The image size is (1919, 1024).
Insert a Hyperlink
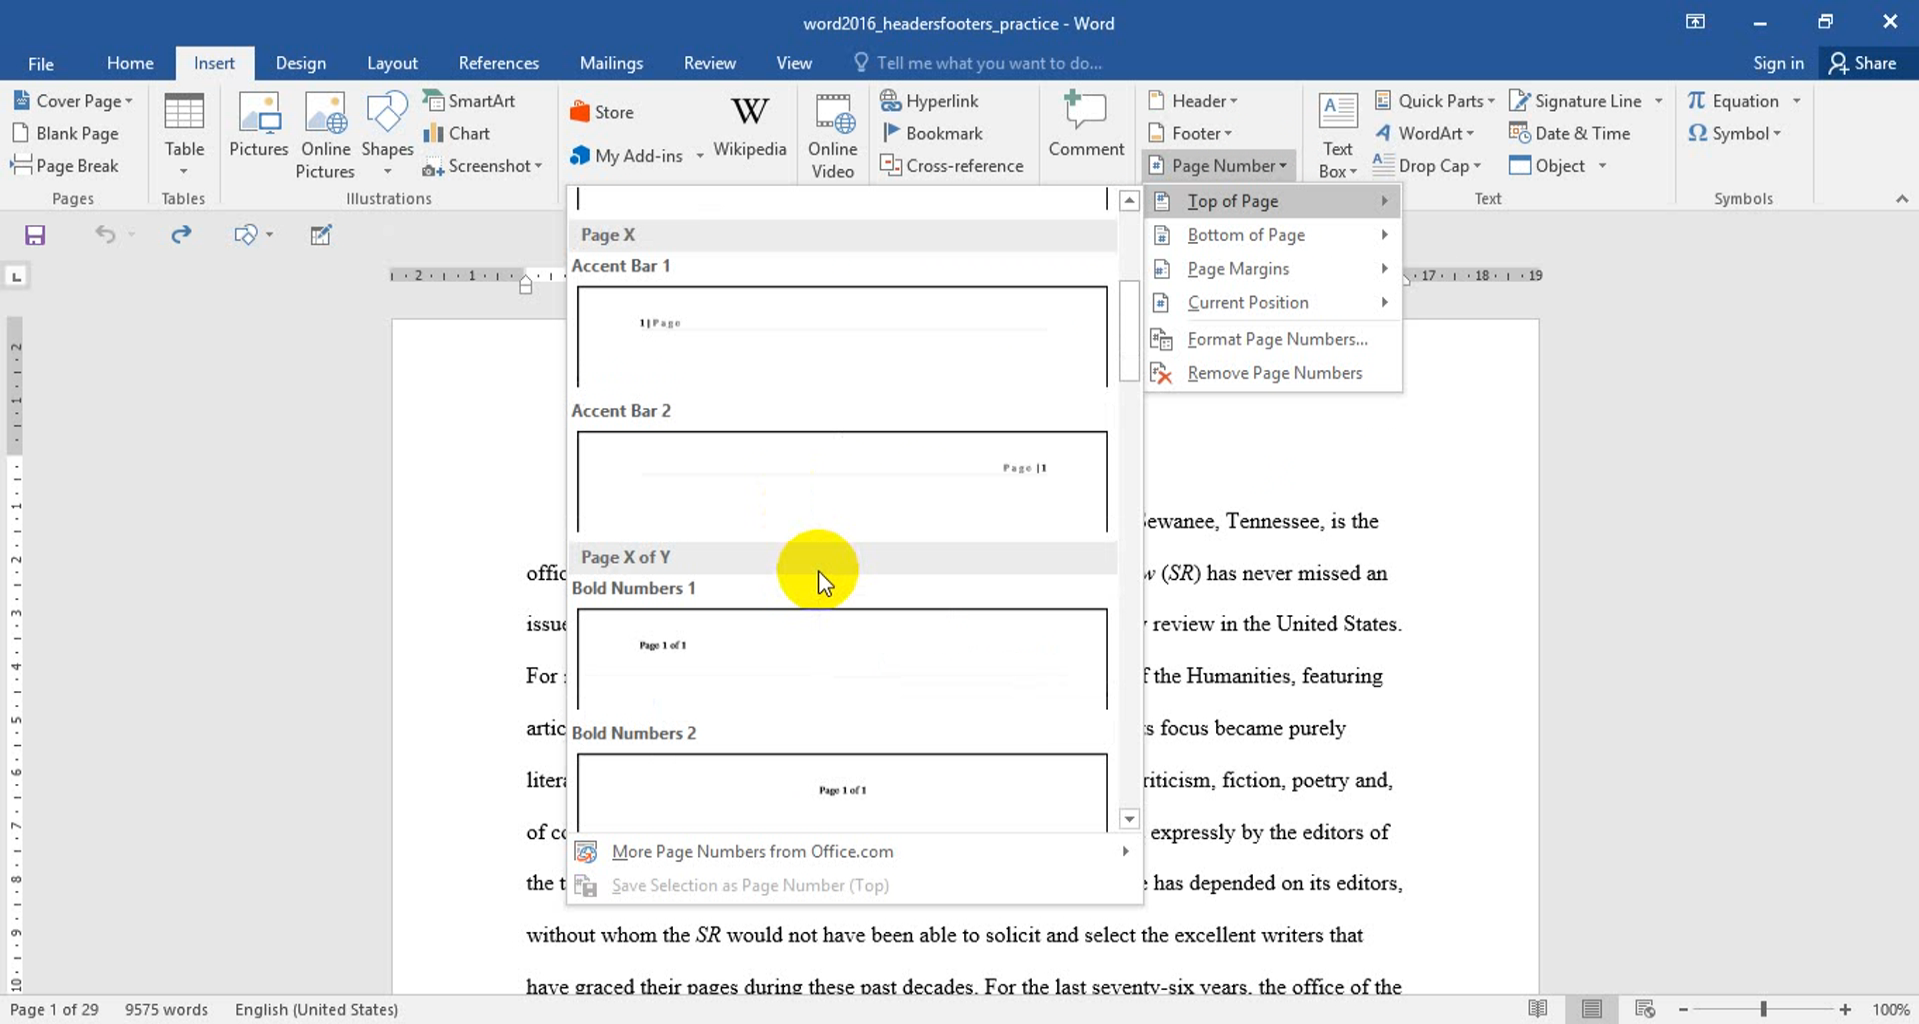pyautogui.click(x=929, y=101)
